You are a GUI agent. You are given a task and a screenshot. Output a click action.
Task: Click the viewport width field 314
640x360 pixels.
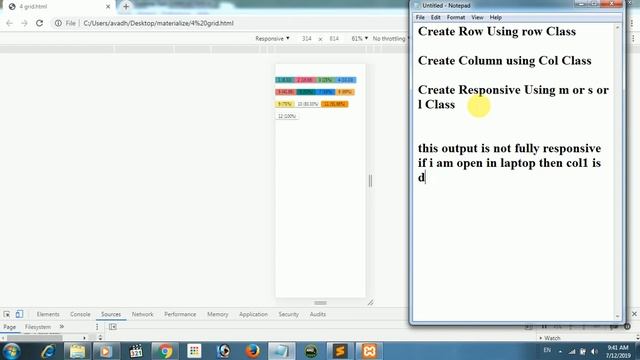[307, 38]
